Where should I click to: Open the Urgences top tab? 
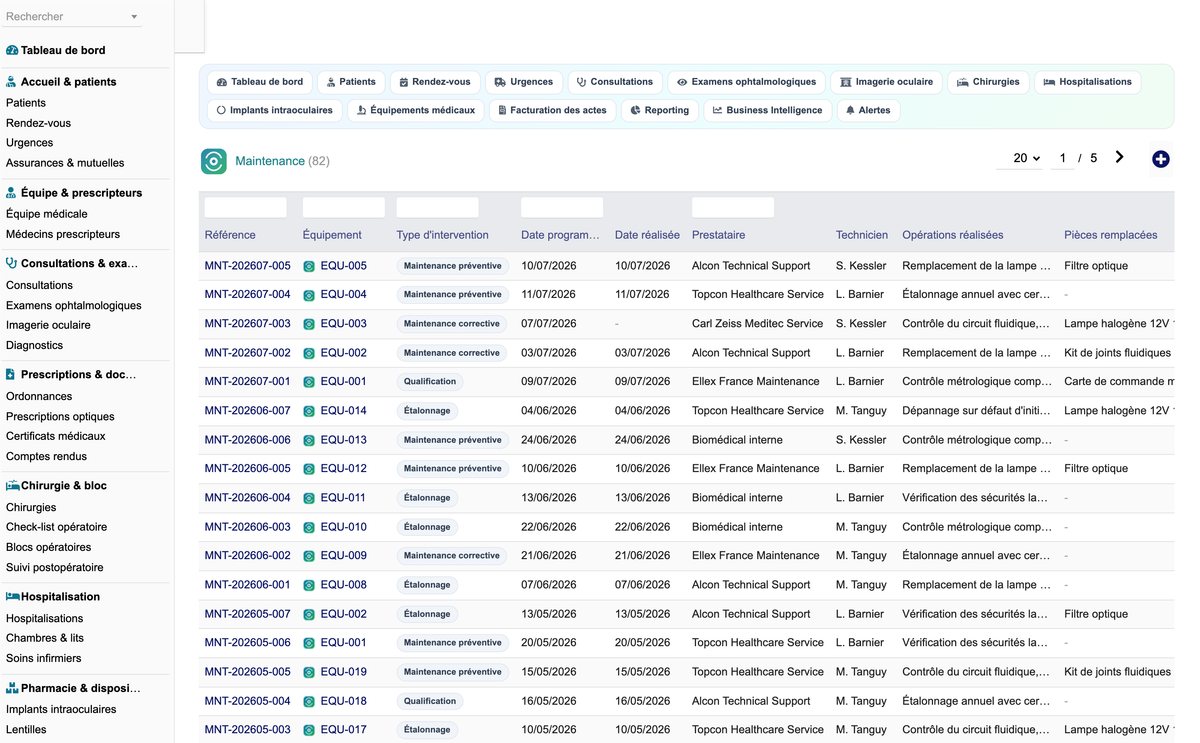524,82
